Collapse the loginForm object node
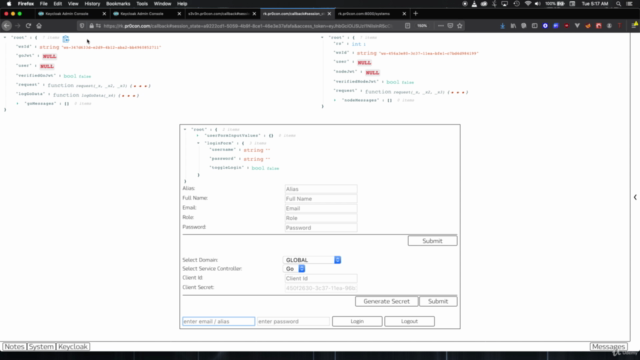Image resolution: width=640 pixels, height=360 pixels. [198, 143]
